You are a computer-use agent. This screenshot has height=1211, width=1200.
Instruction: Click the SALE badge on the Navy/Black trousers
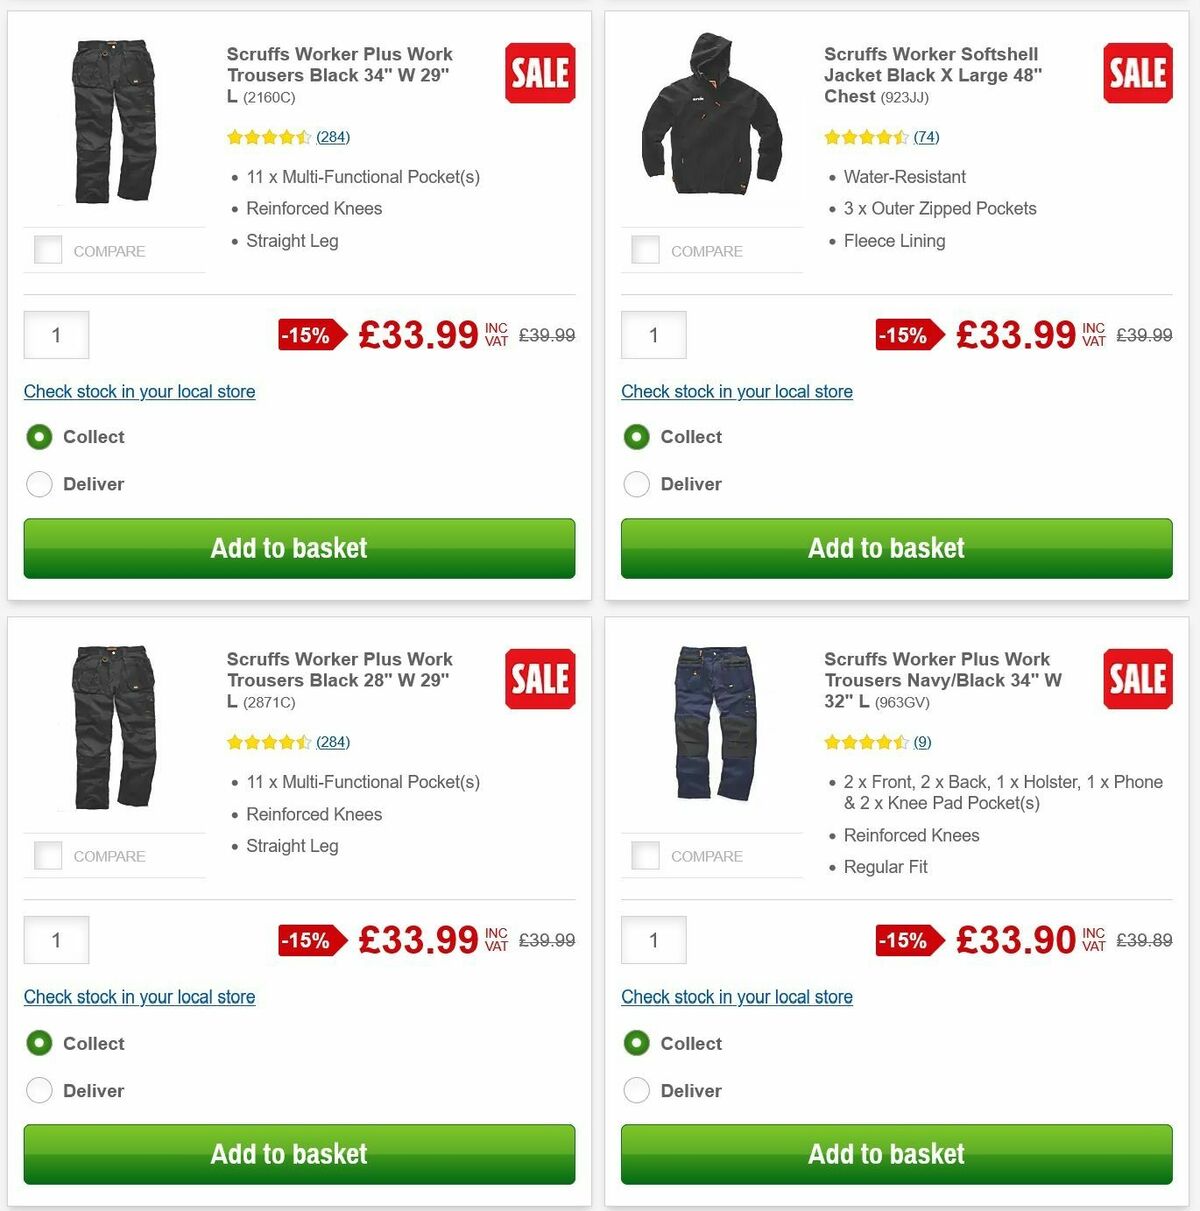pos(1137,679)
